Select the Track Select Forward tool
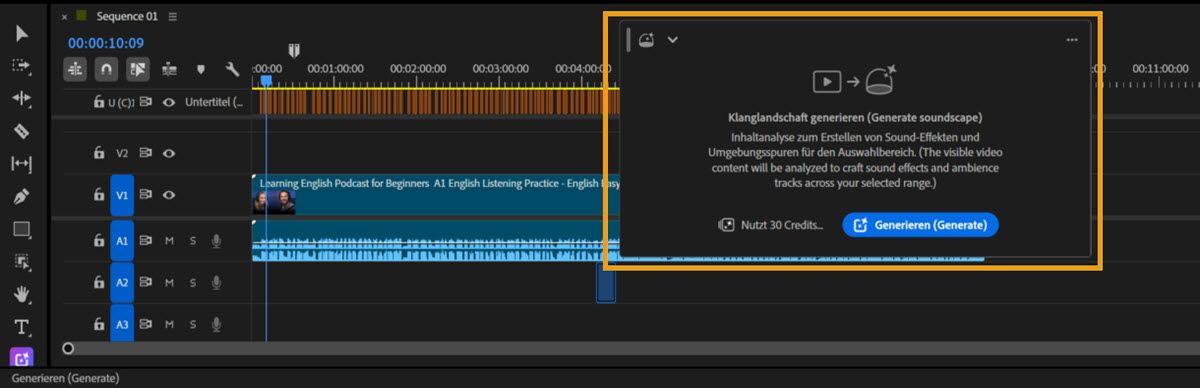 (22, 66)
